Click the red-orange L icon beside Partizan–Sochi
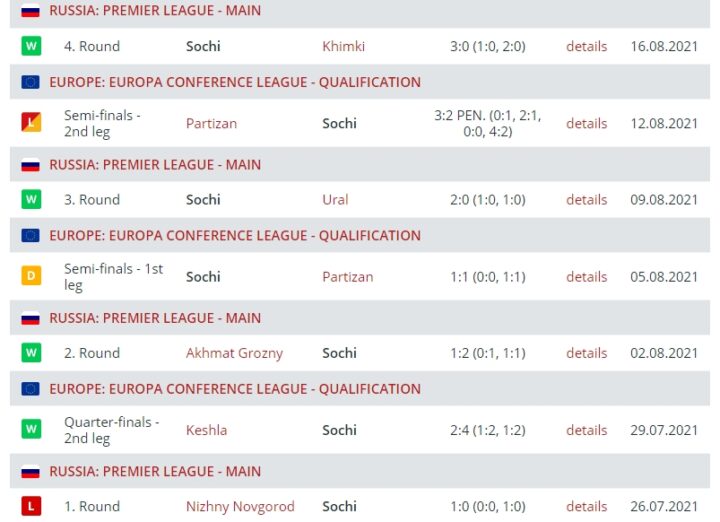This screenshot has height=522, width=720. click(31, 123)
